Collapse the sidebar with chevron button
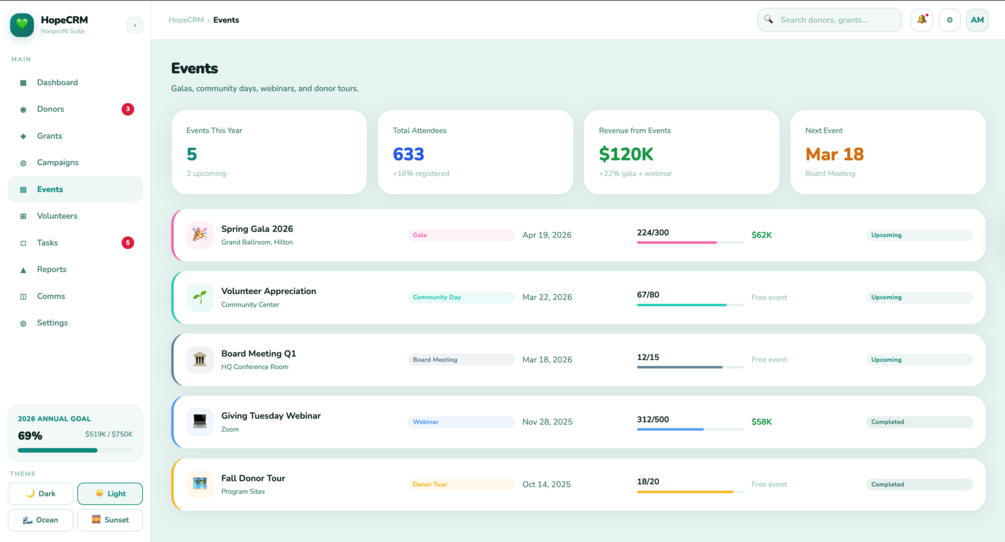The width and height of the screenshot is (1005, 542). pos(135,26)
